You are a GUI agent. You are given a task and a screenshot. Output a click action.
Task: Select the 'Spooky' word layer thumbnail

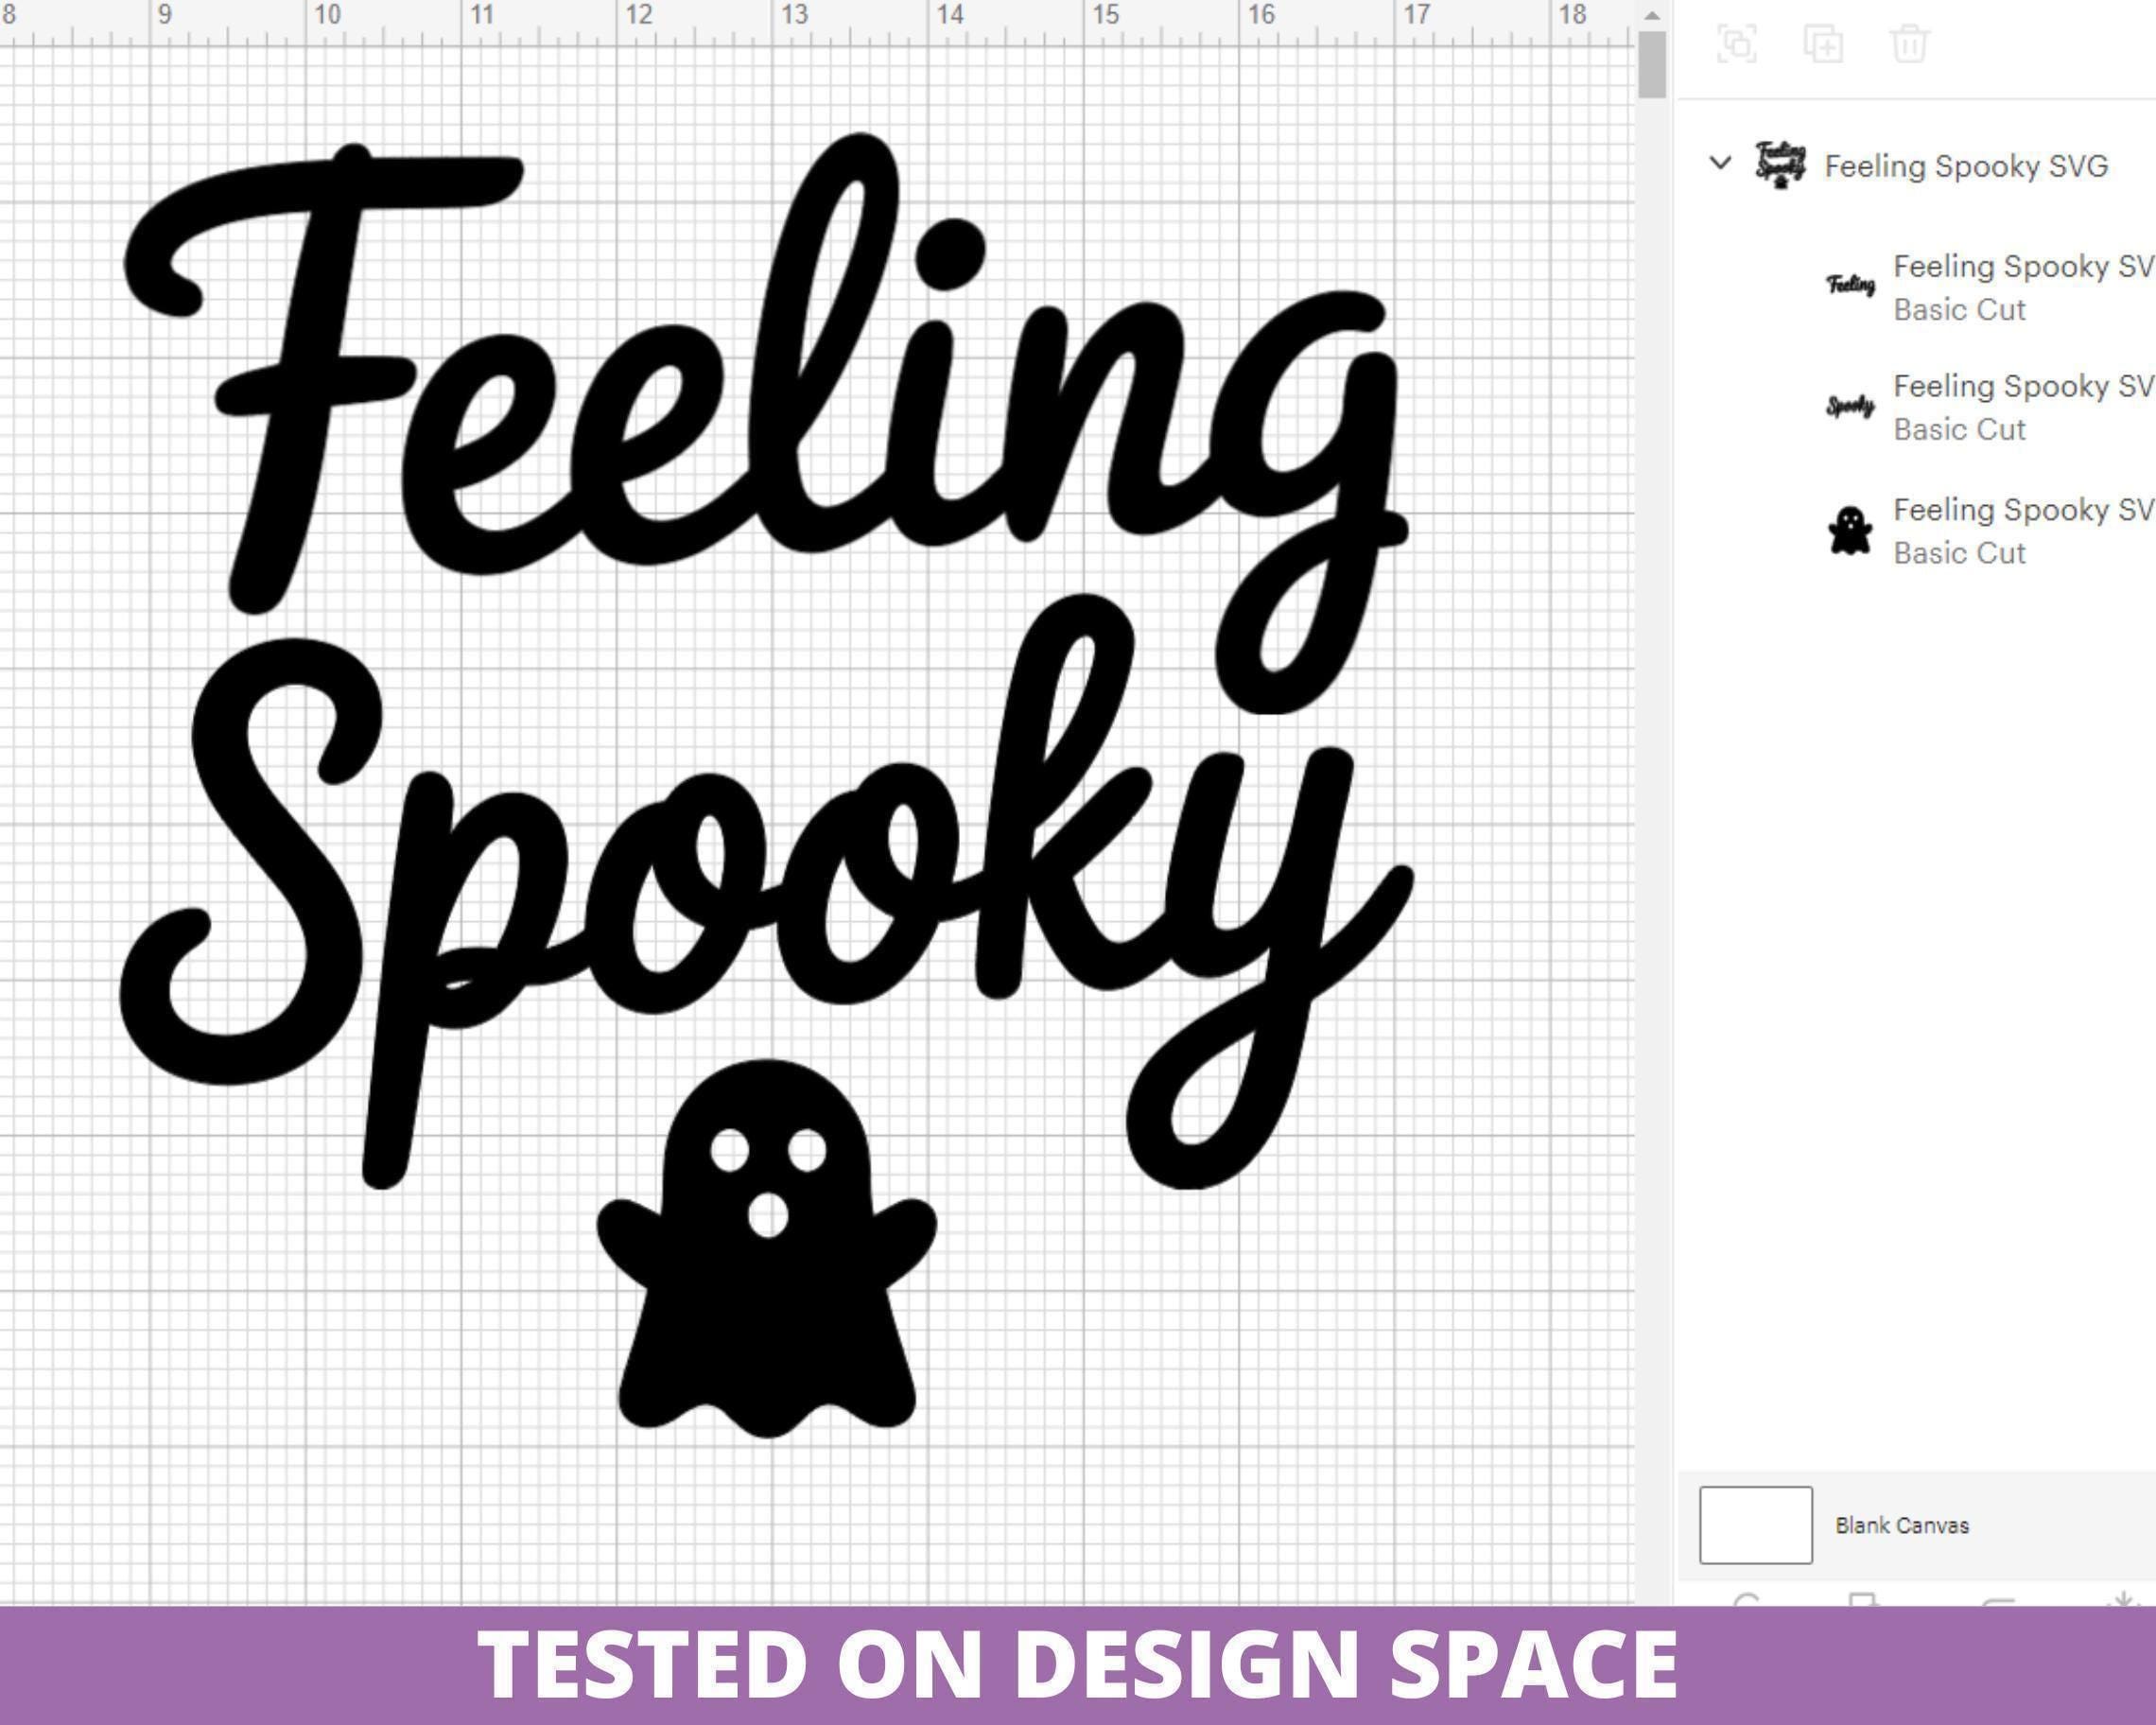point(1850,406)
